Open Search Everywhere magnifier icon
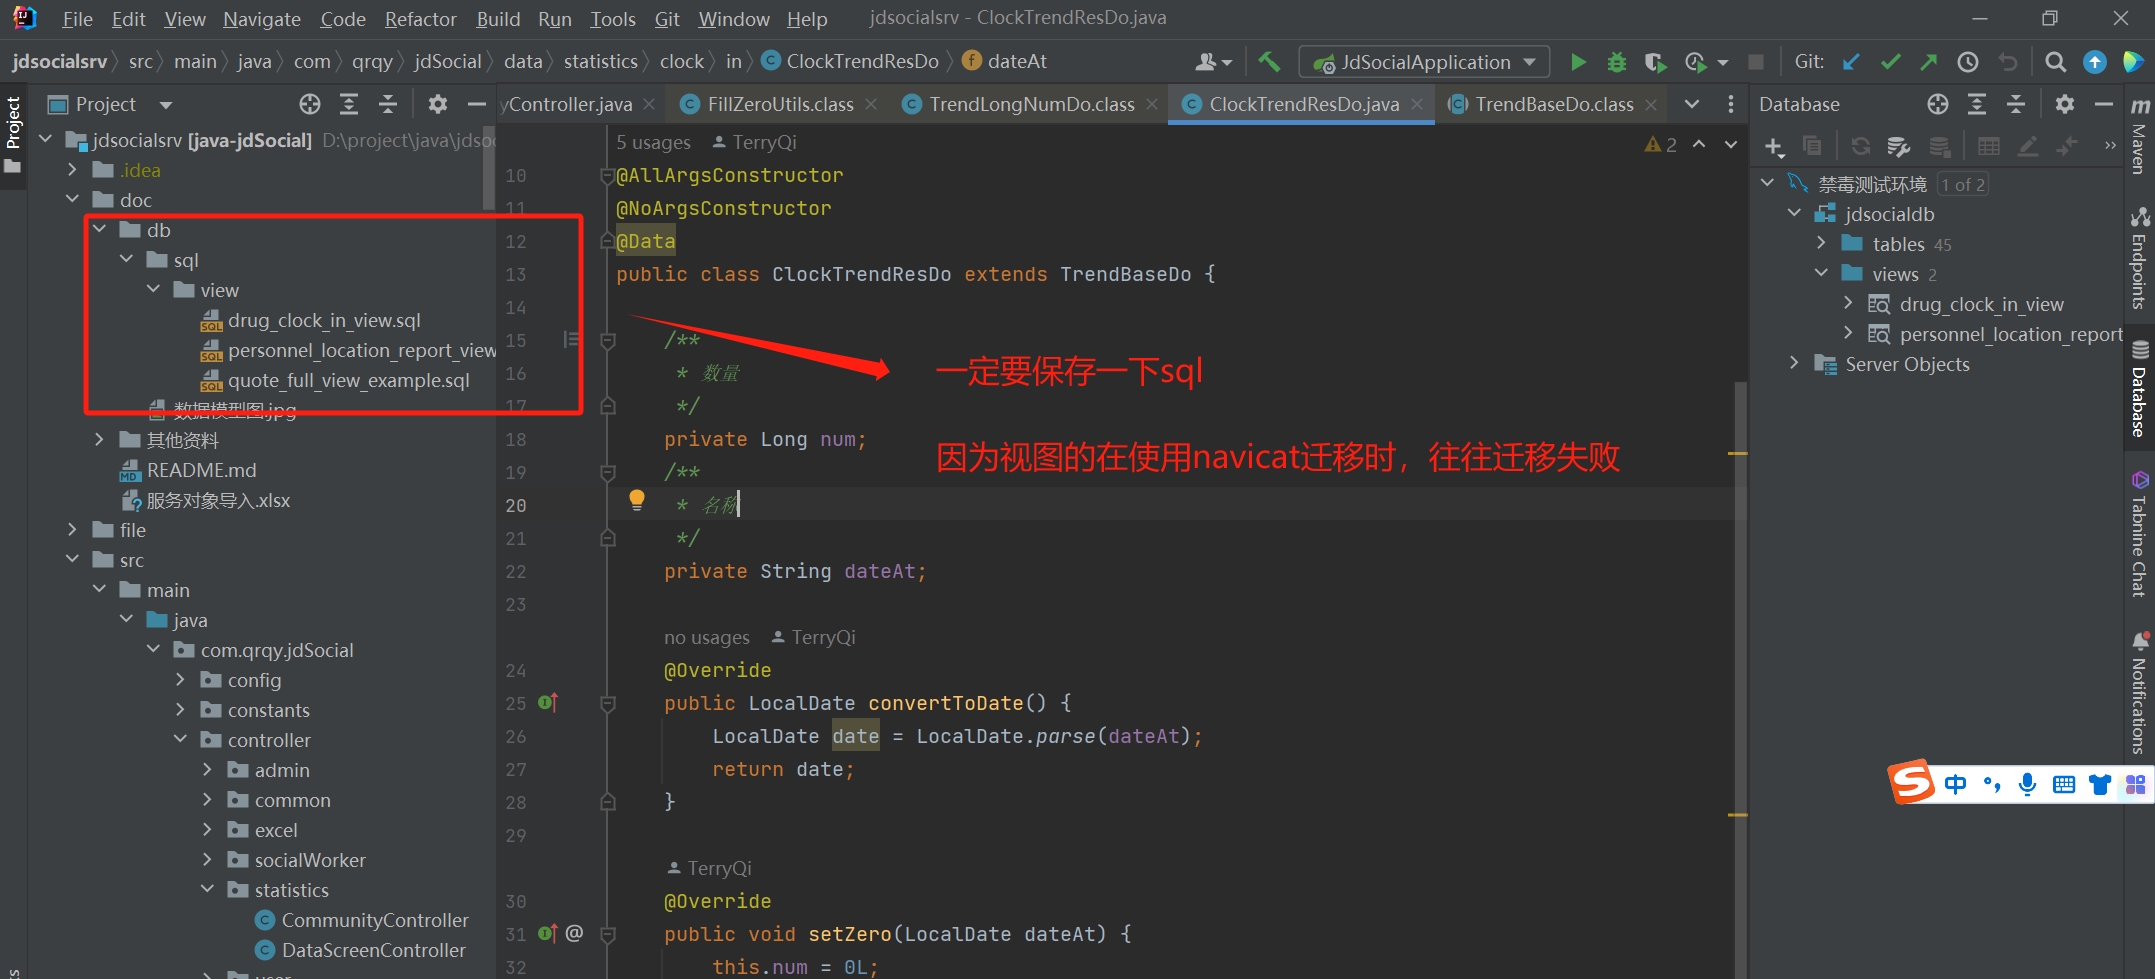Image resolution: width=2155 pixels, height=979 pixels. [2055, 62]
